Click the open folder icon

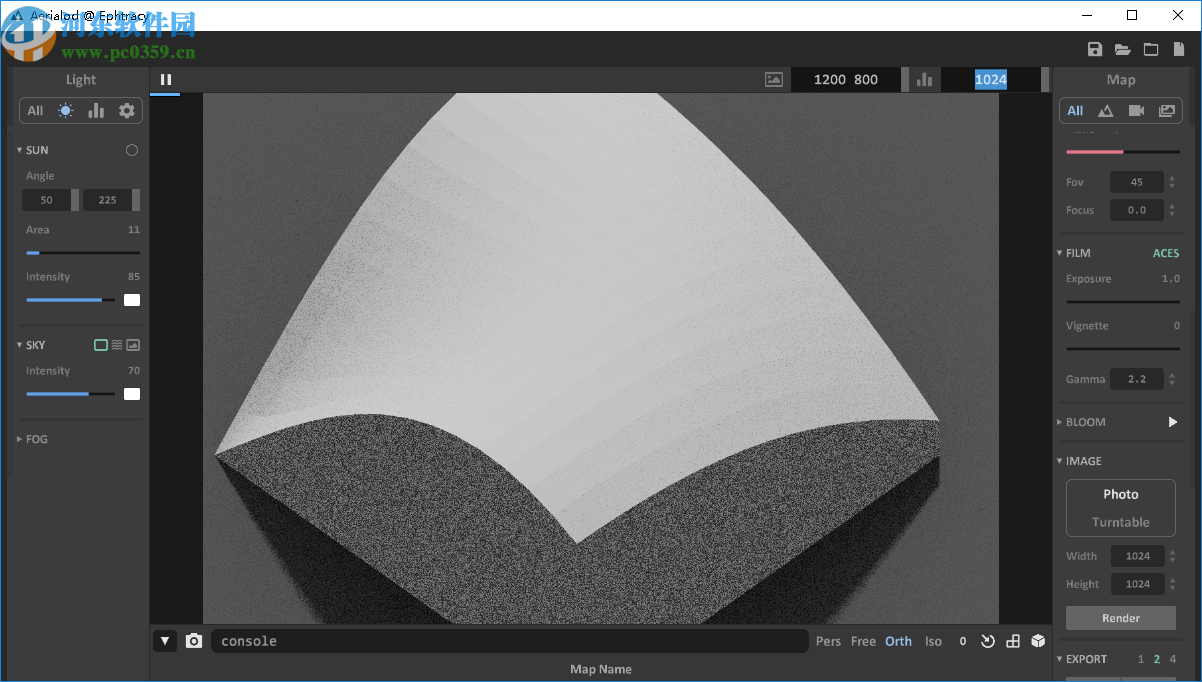(1123, 49)
